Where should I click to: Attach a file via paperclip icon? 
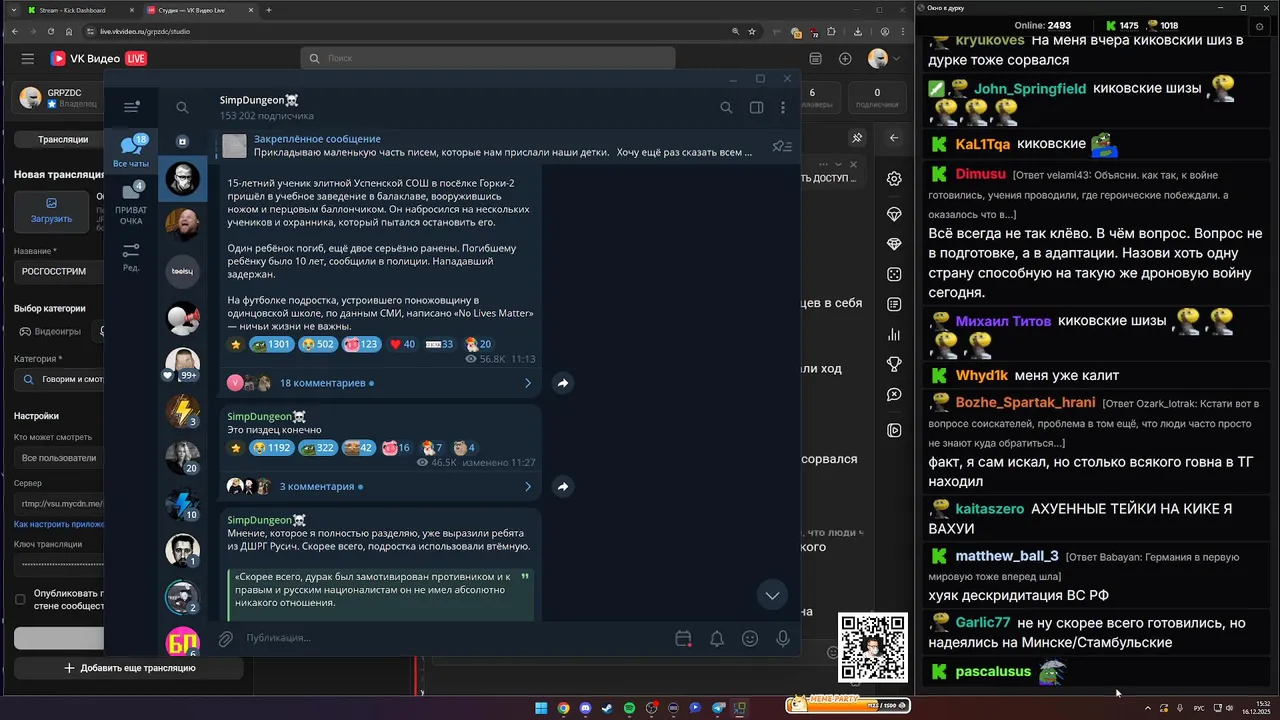point(226,638)
